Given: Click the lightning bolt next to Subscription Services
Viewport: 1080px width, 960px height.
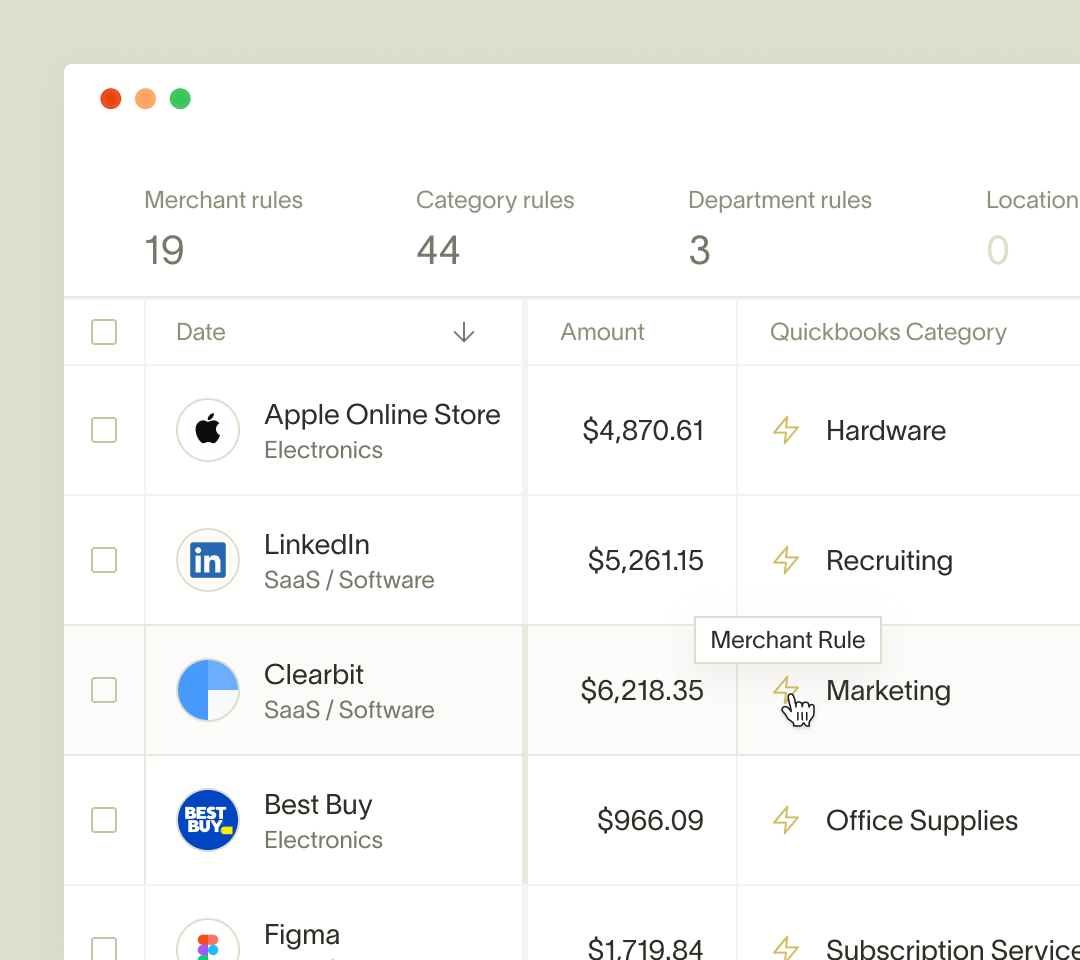Looking at the screenshot, I should (x=786, y=948).
